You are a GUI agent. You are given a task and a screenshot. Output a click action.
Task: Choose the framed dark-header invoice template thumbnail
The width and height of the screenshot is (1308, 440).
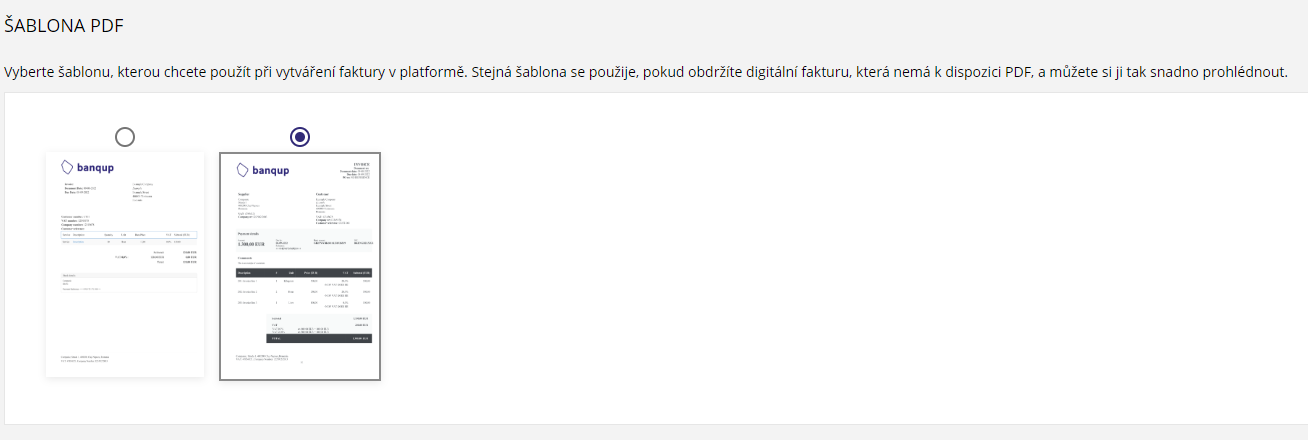click(300, 267)
